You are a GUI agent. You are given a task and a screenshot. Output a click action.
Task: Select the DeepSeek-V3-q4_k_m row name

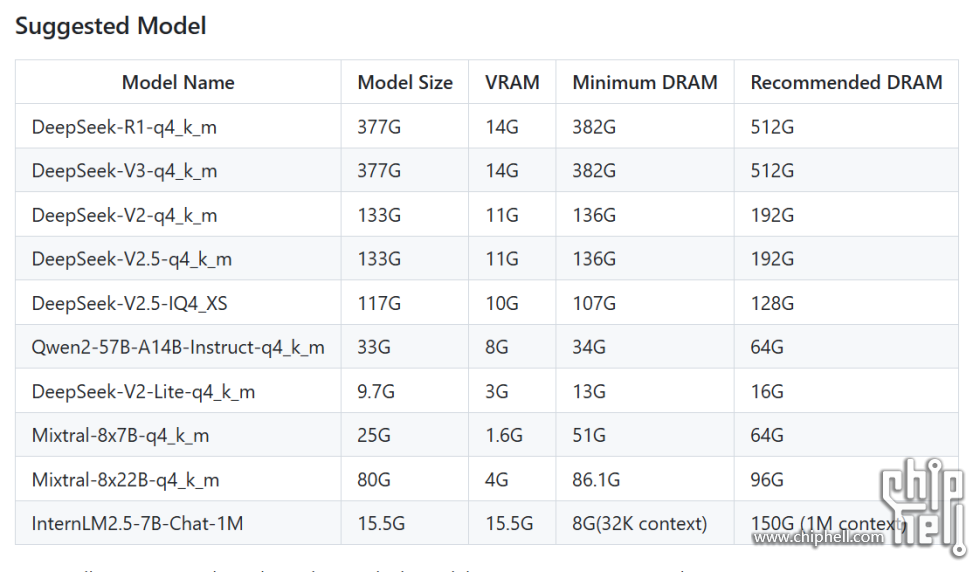click(x=124, y=171)
